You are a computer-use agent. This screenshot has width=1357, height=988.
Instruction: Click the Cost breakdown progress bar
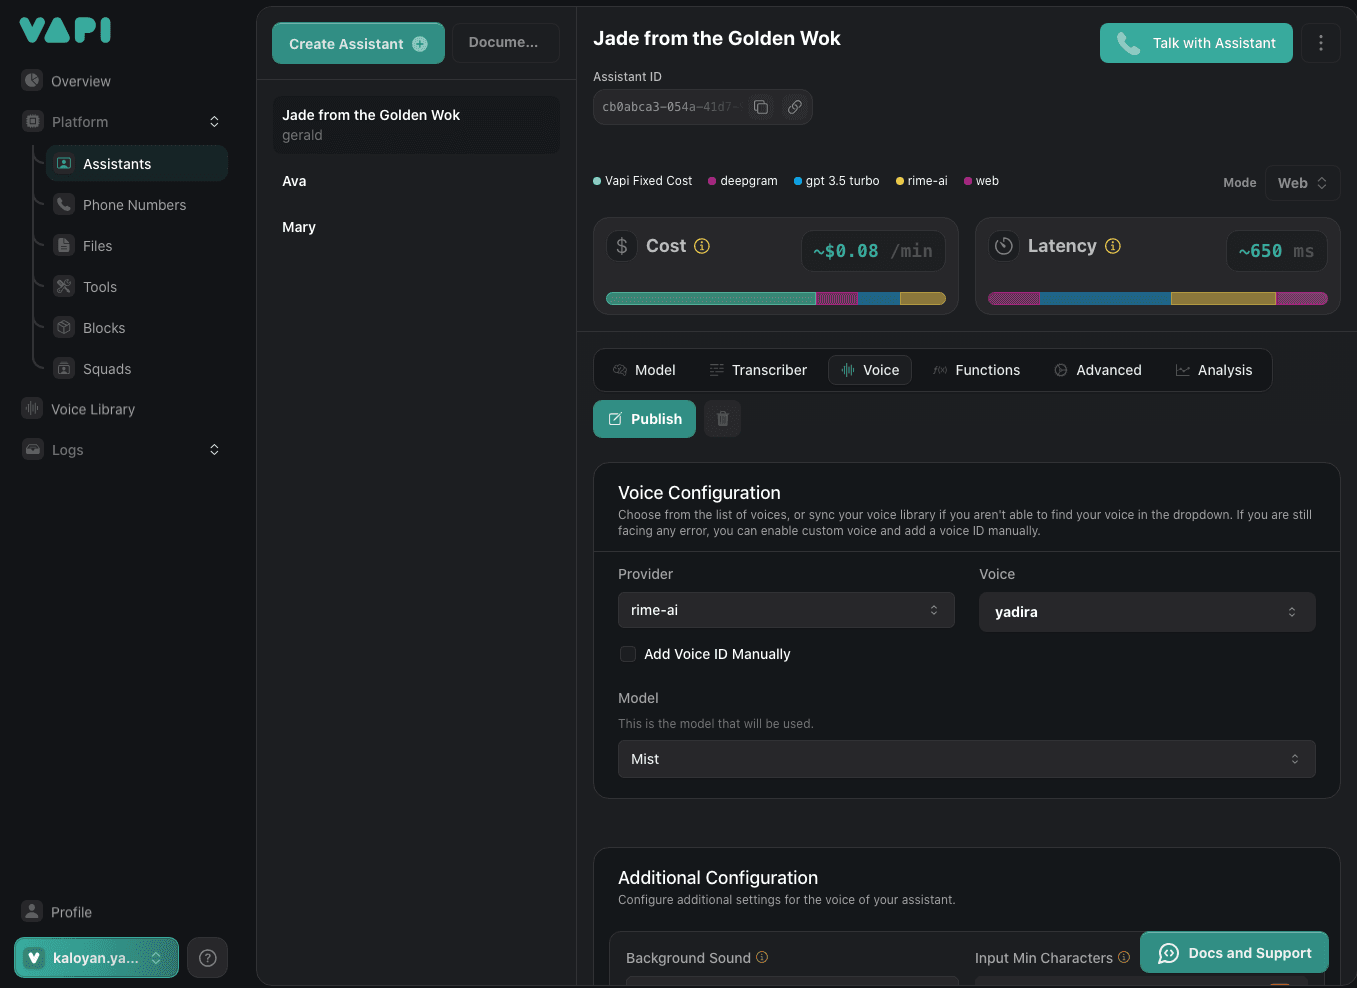click(775, 298)
